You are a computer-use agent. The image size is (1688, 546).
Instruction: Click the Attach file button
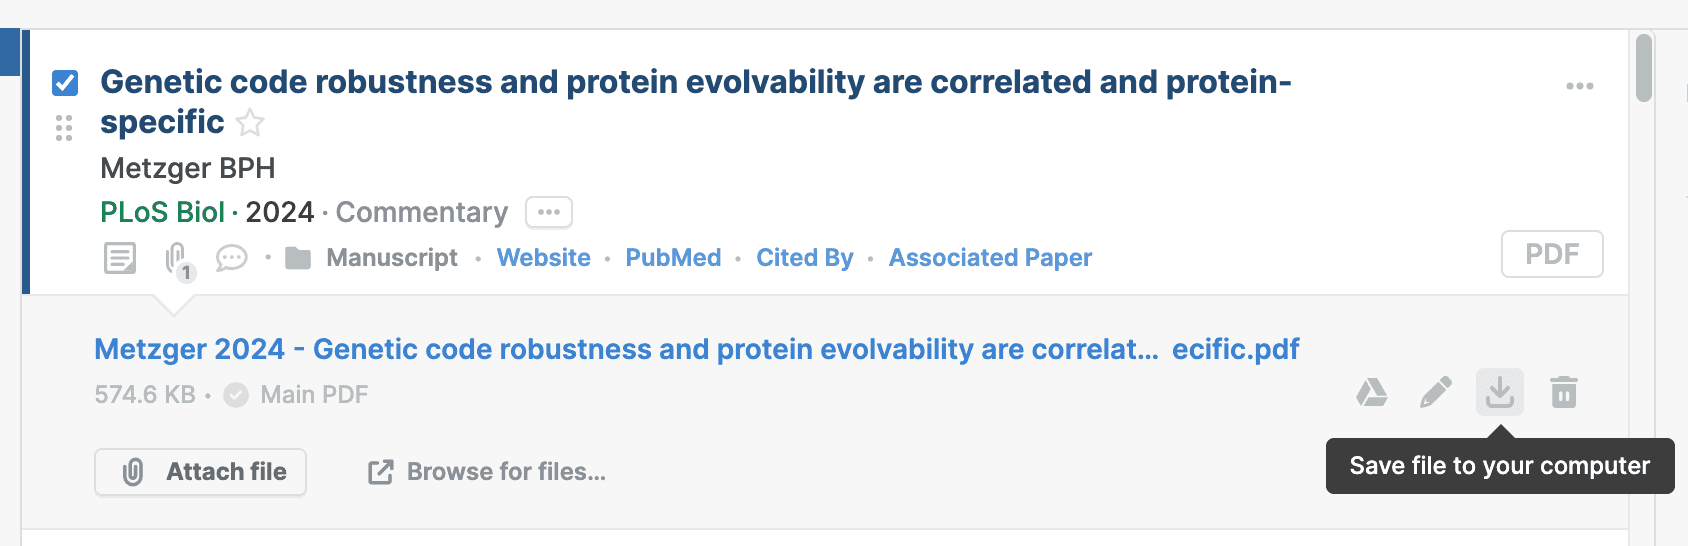click(x=201, y=472)
